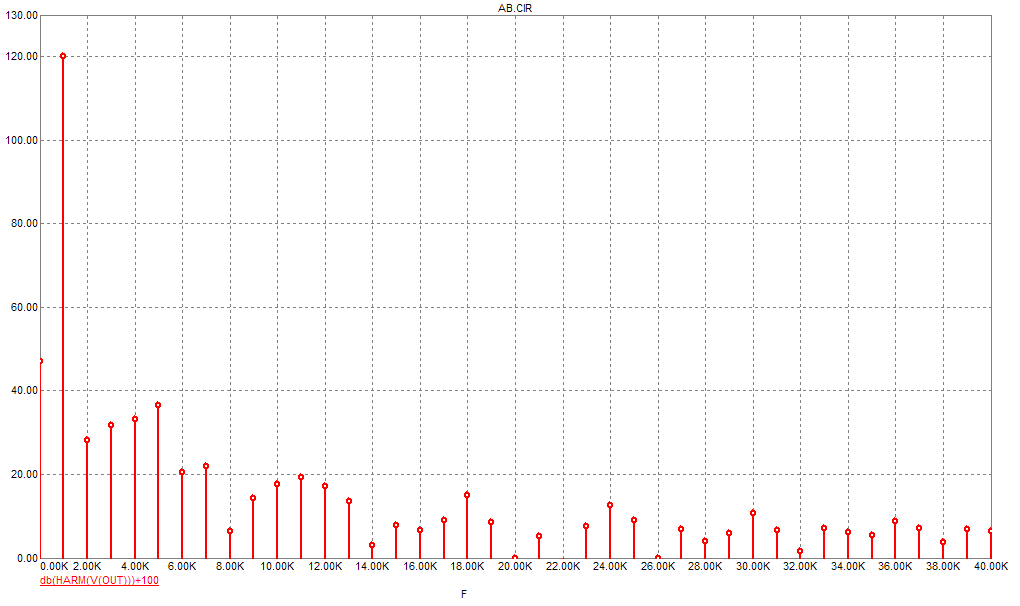Click the 4.00K x-axis label

[135, 566]
